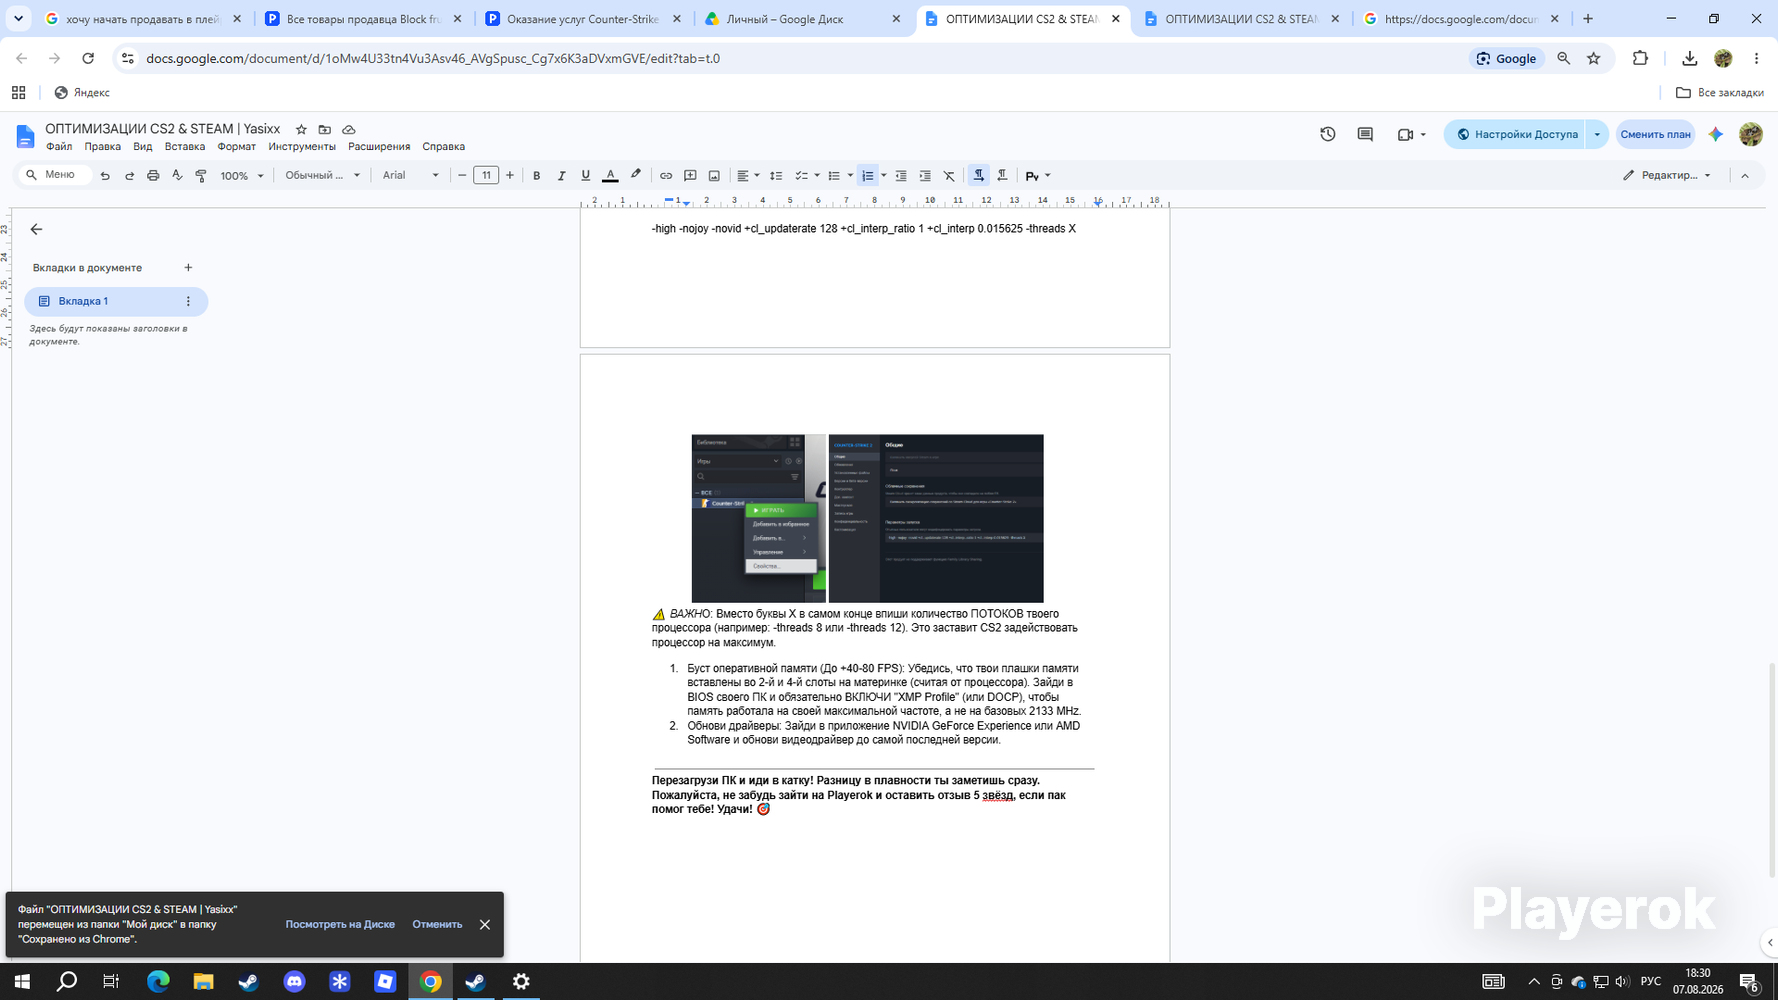Redo the last undone action
This screenshot has width=1778, height=1000.
tap(129, 176)
